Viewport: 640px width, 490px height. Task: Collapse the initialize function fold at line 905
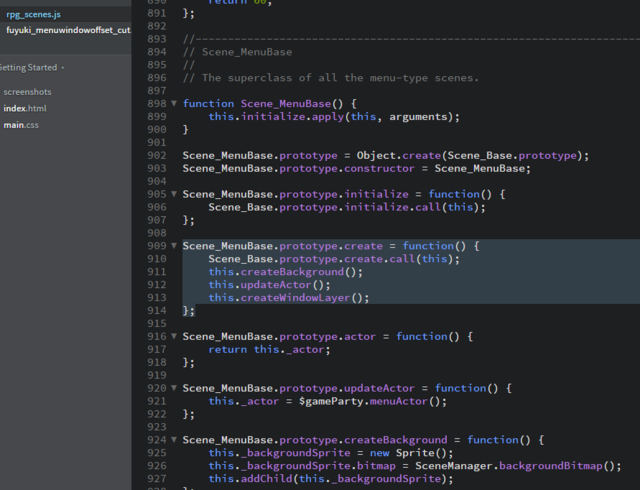pos(174,194)
